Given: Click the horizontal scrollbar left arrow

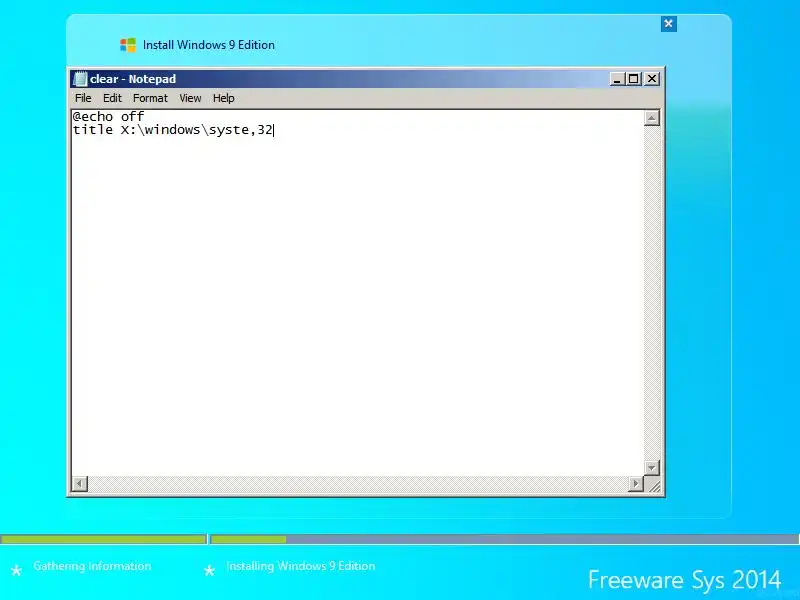Looking at the screenshot, I should pos(80,484).
